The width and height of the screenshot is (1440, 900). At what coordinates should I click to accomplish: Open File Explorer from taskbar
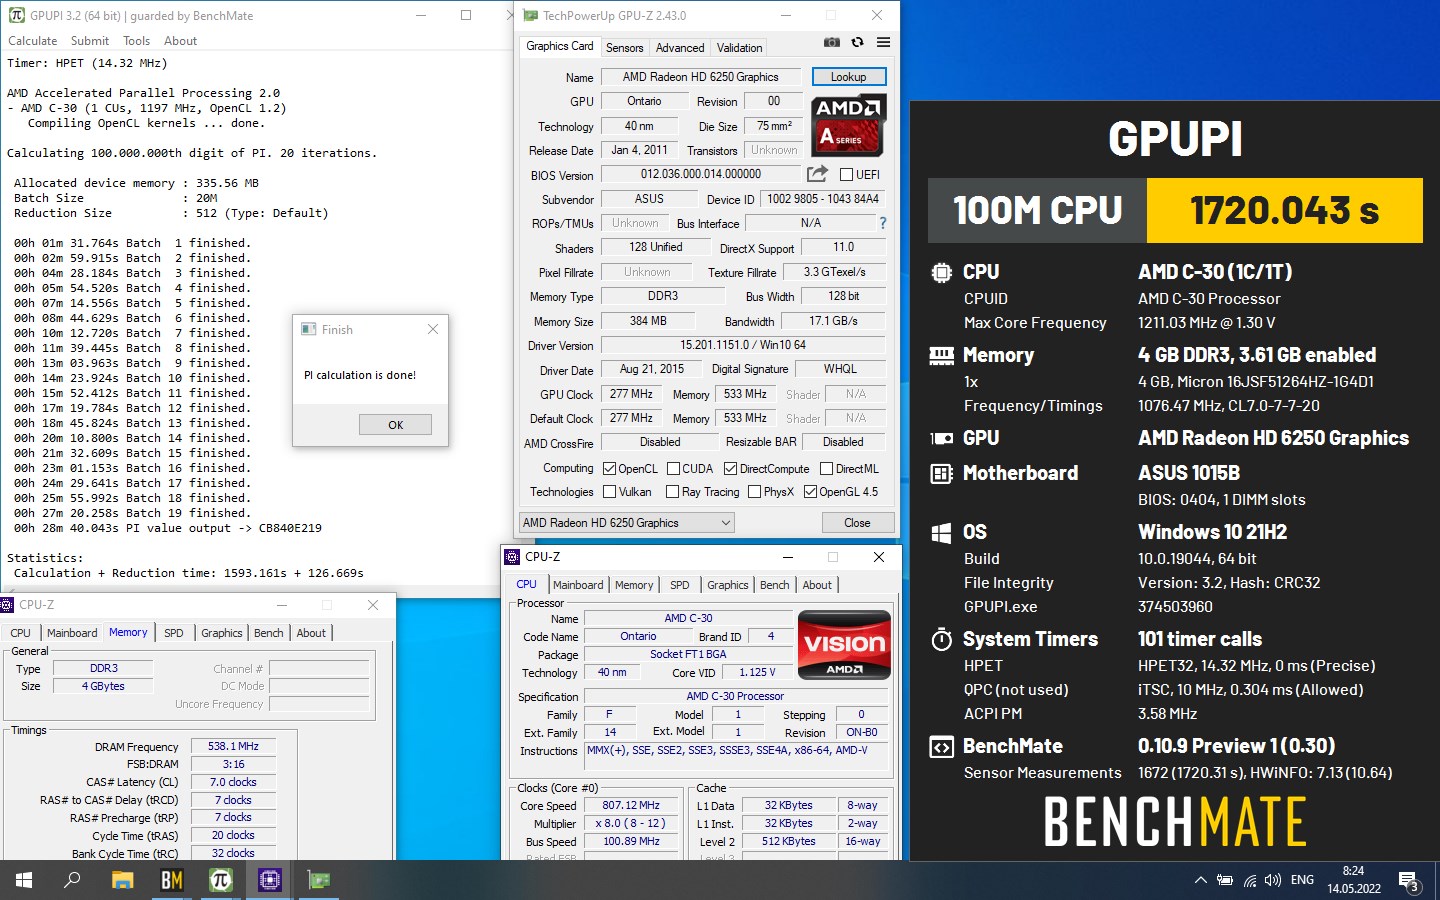(x=122, y=880)
